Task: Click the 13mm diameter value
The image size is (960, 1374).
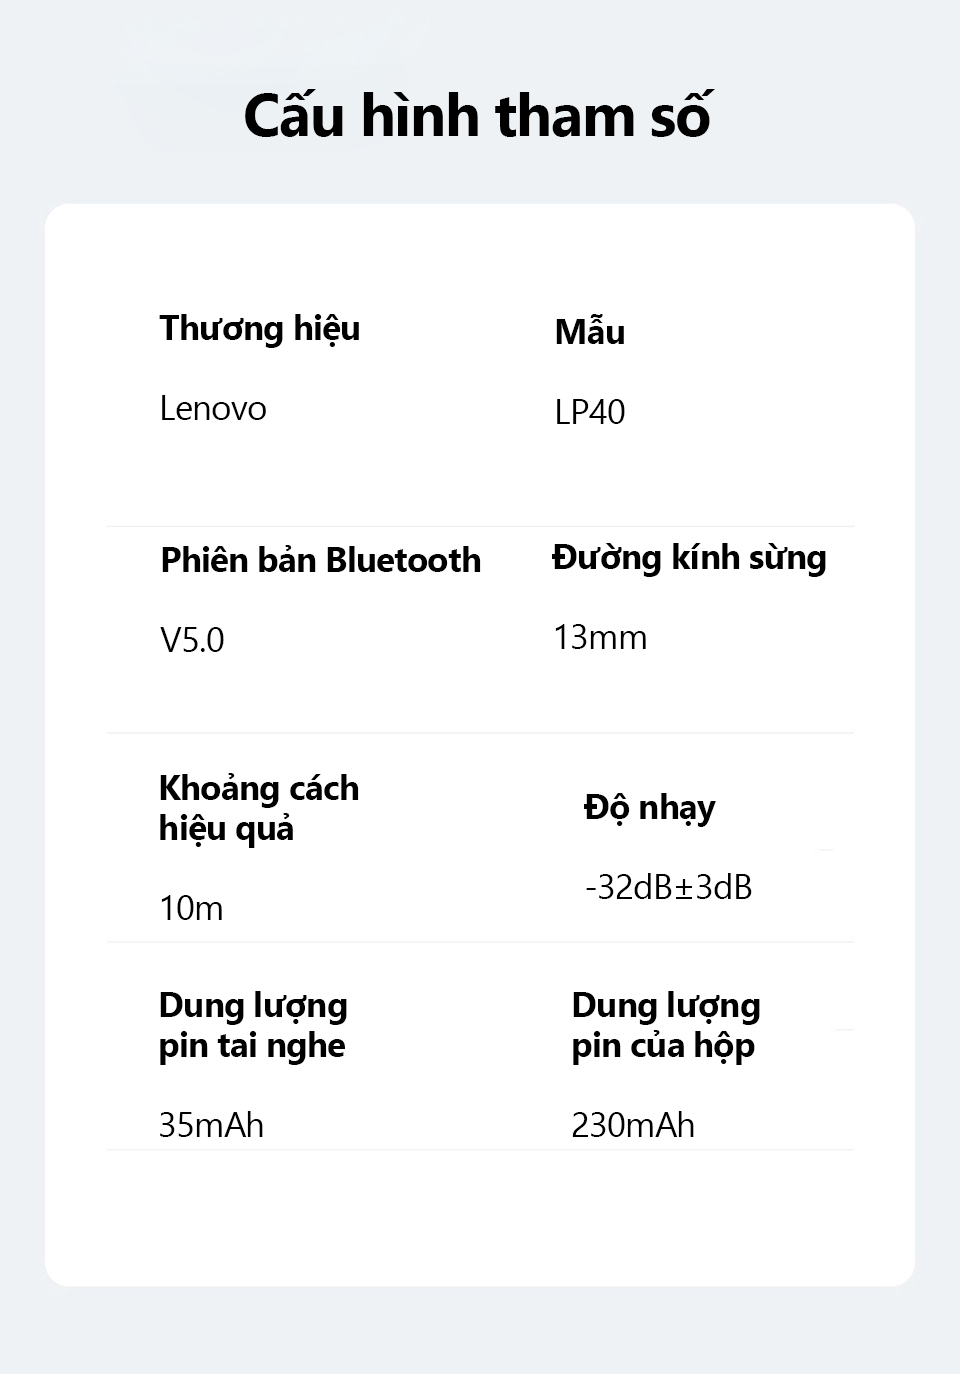Action: [x=600, y=638]
